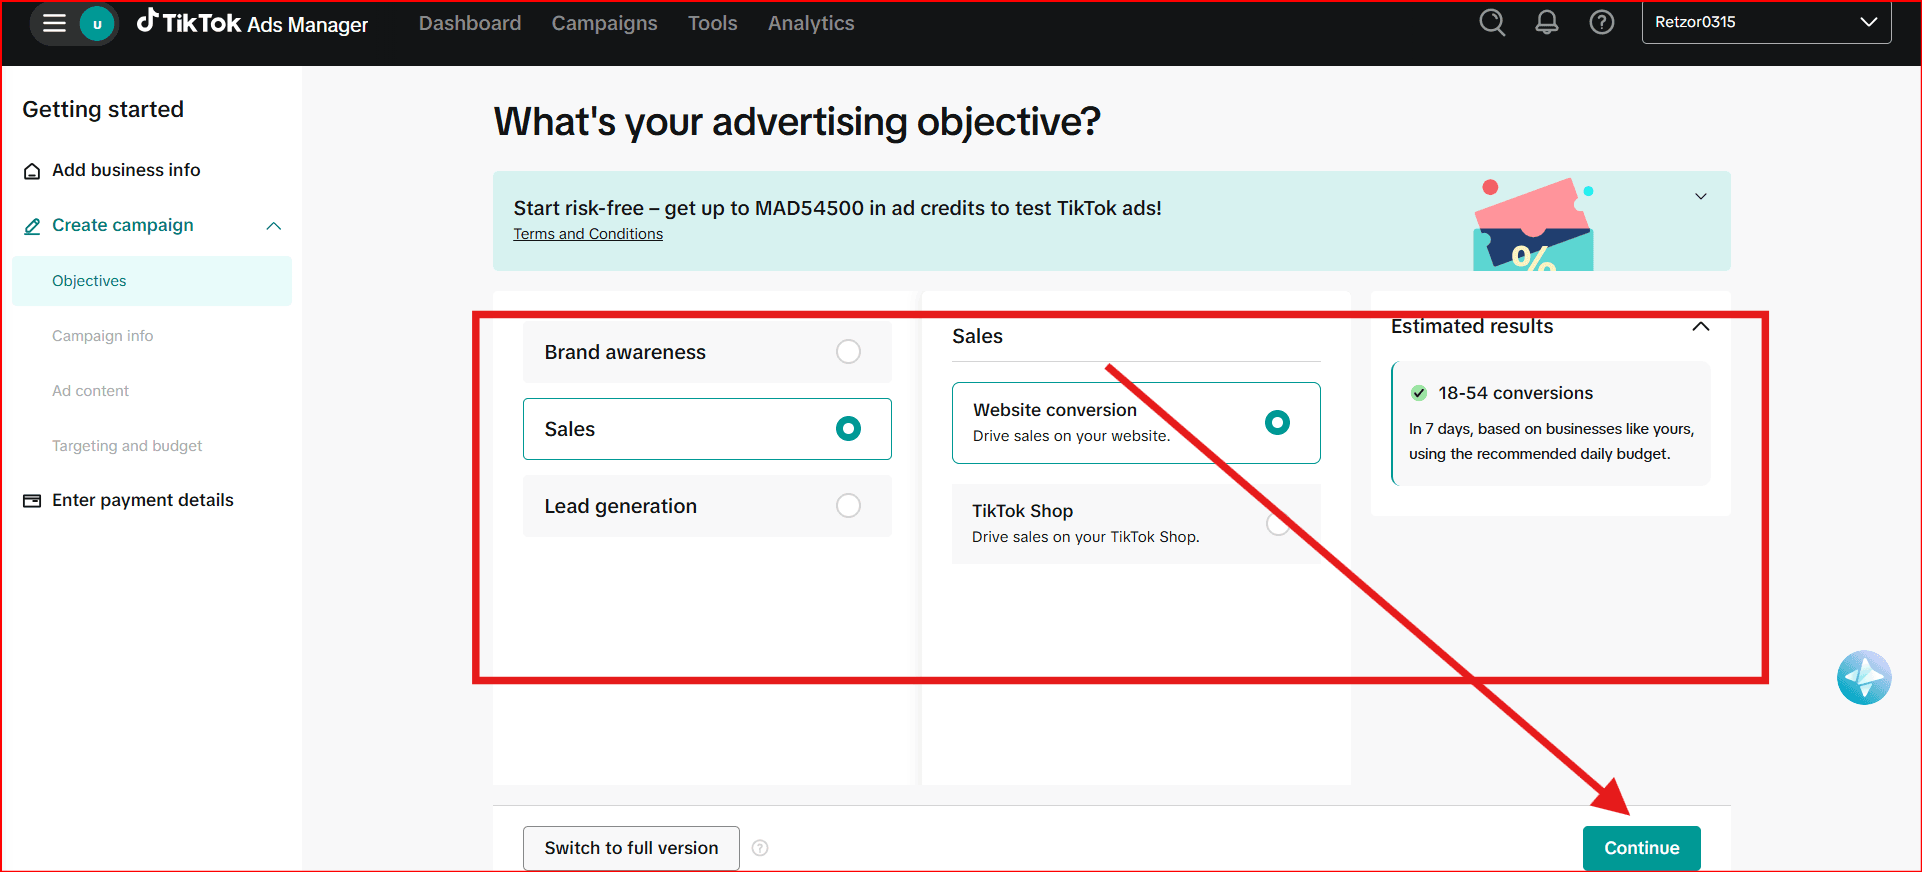
Task: Open the Terms and Conditions link
Action: point(588,234)
